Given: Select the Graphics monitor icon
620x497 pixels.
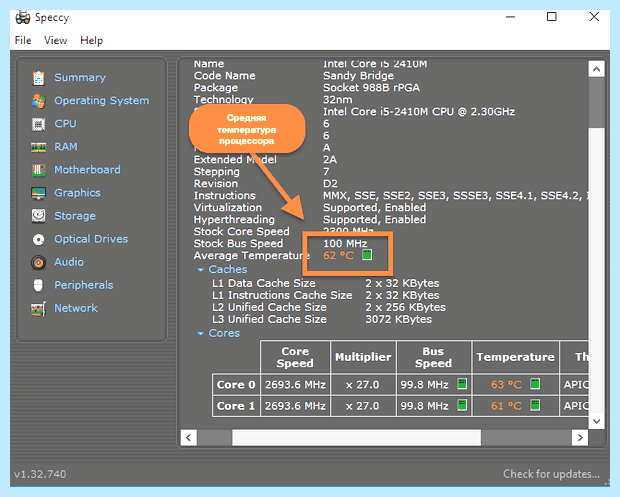Looking at the screenshot, I should (38, 193).
